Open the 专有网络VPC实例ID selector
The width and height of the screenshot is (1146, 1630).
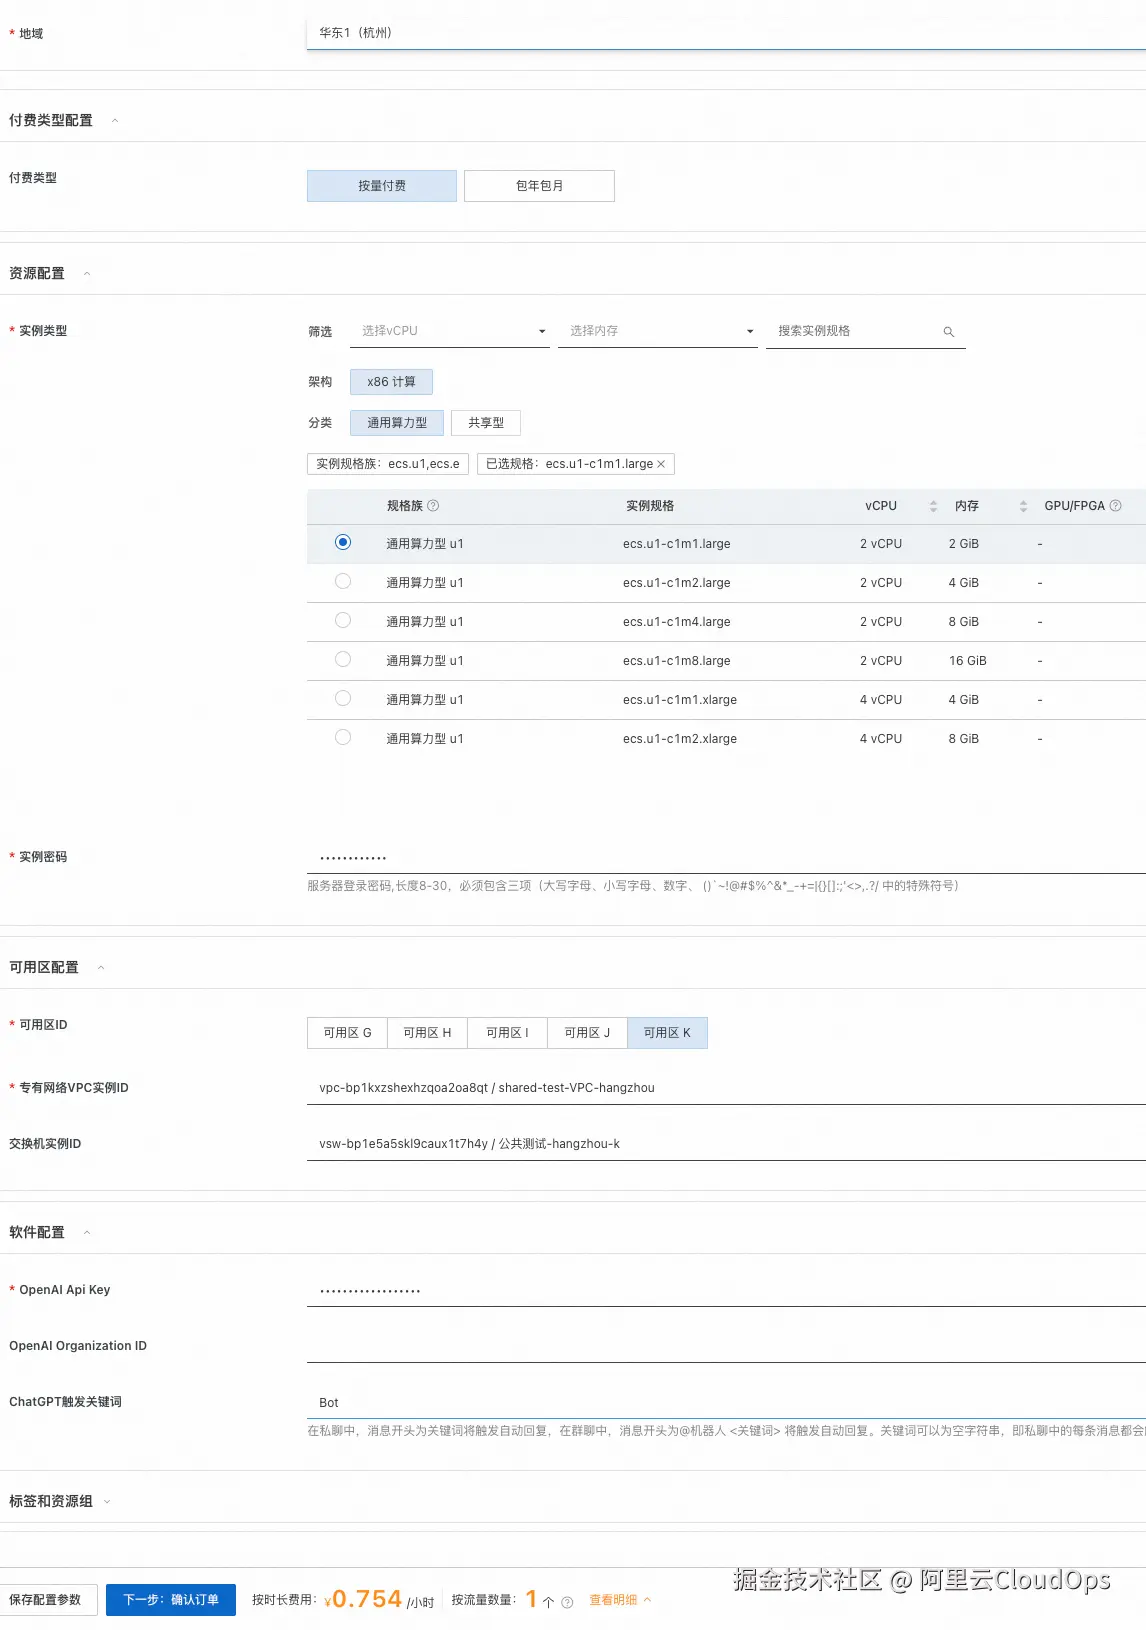coord(726,1088)
